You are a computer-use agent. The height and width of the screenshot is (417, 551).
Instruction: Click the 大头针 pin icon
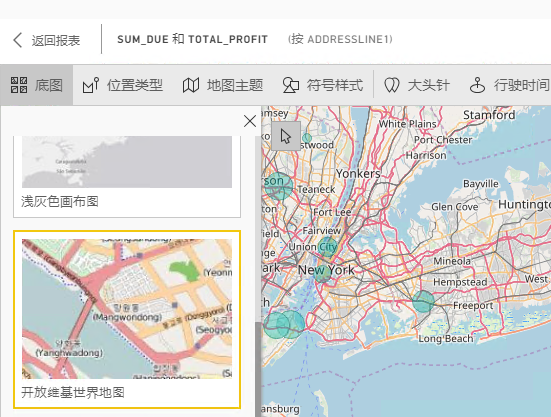[x=391, y=85]
